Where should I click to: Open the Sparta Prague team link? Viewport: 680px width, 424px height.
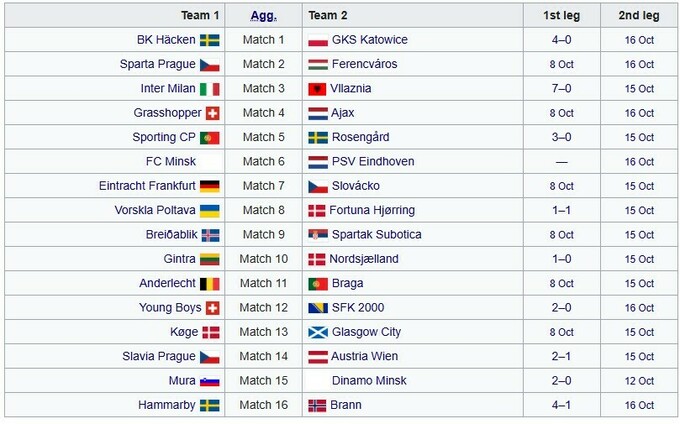(x=157, y=64)
